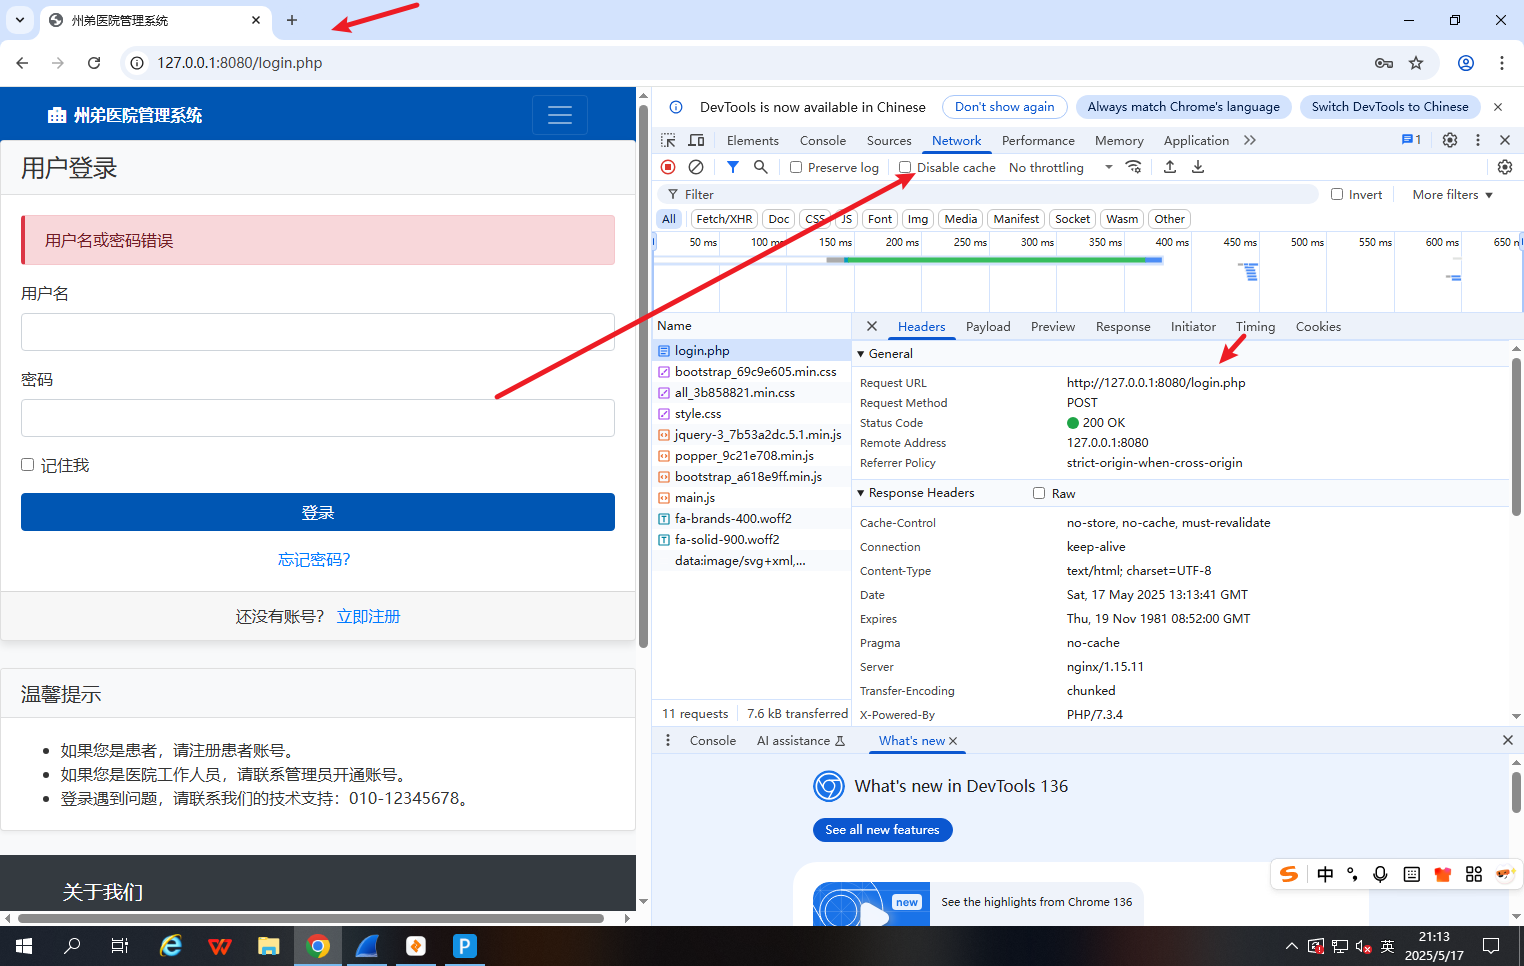Switch to the Sources panel tab
Viewport: 1524px width, 966px height.
pos(889,140)
